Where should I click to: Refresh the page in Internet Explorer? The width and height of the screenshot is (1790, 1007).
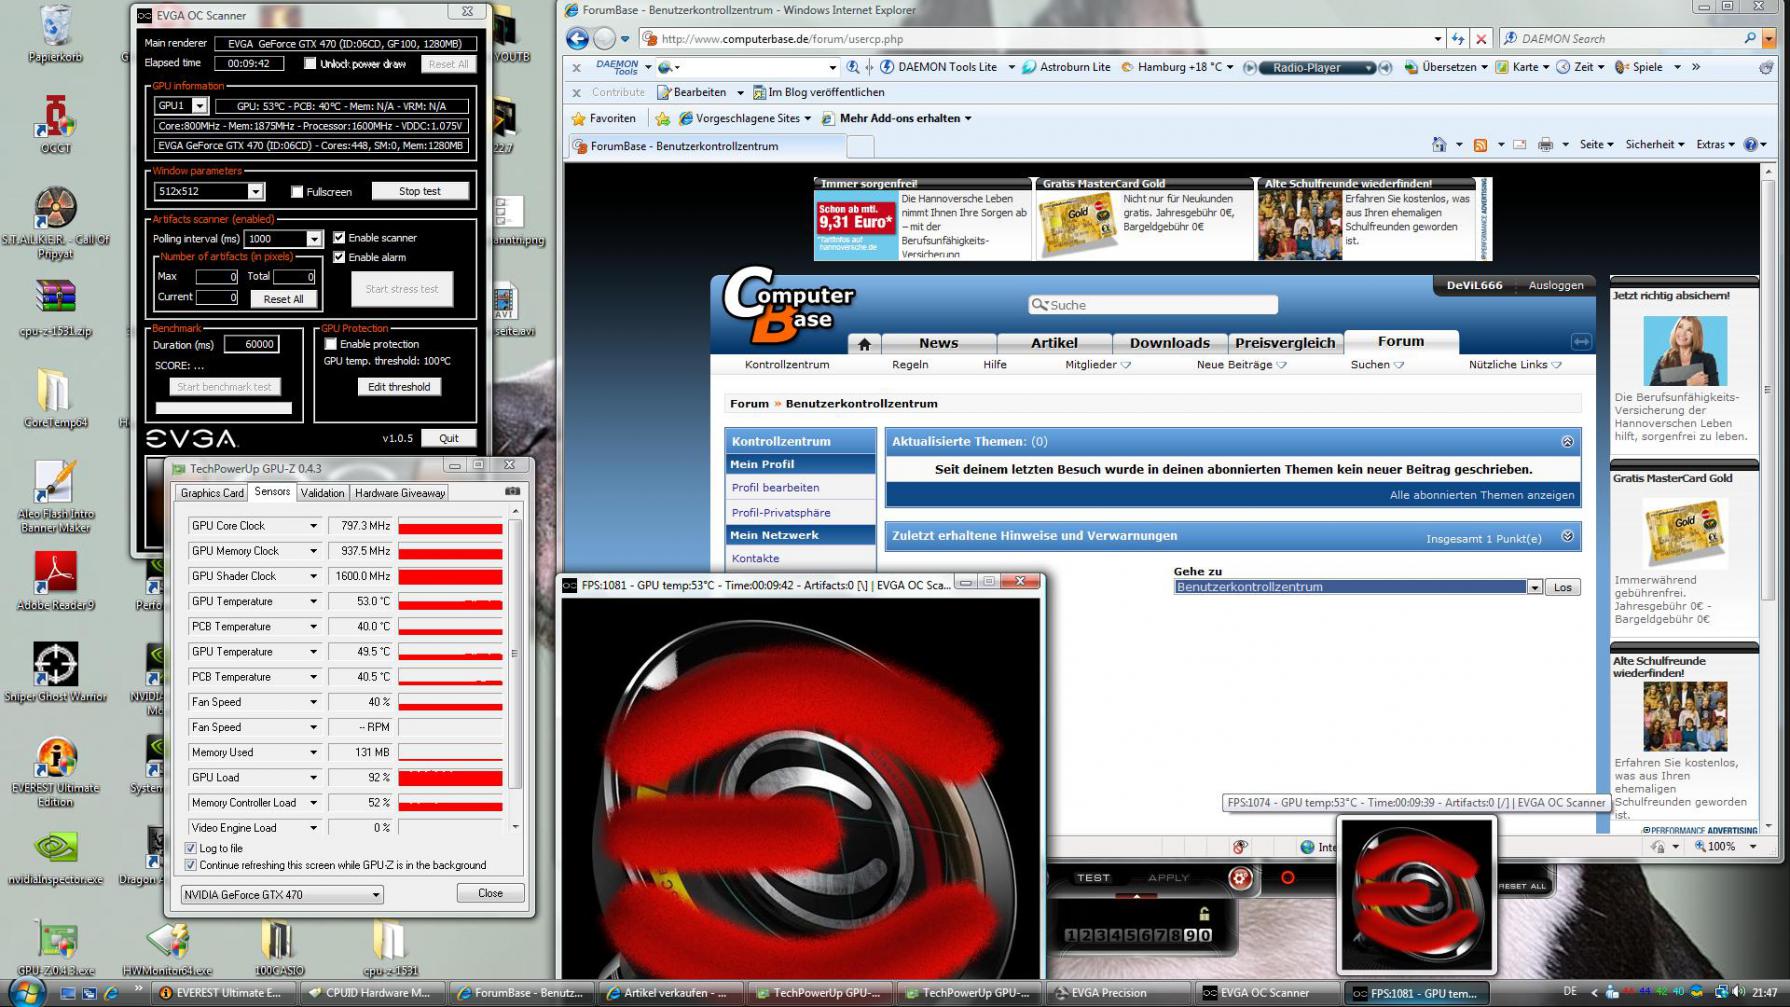[x=1458, y=38]
